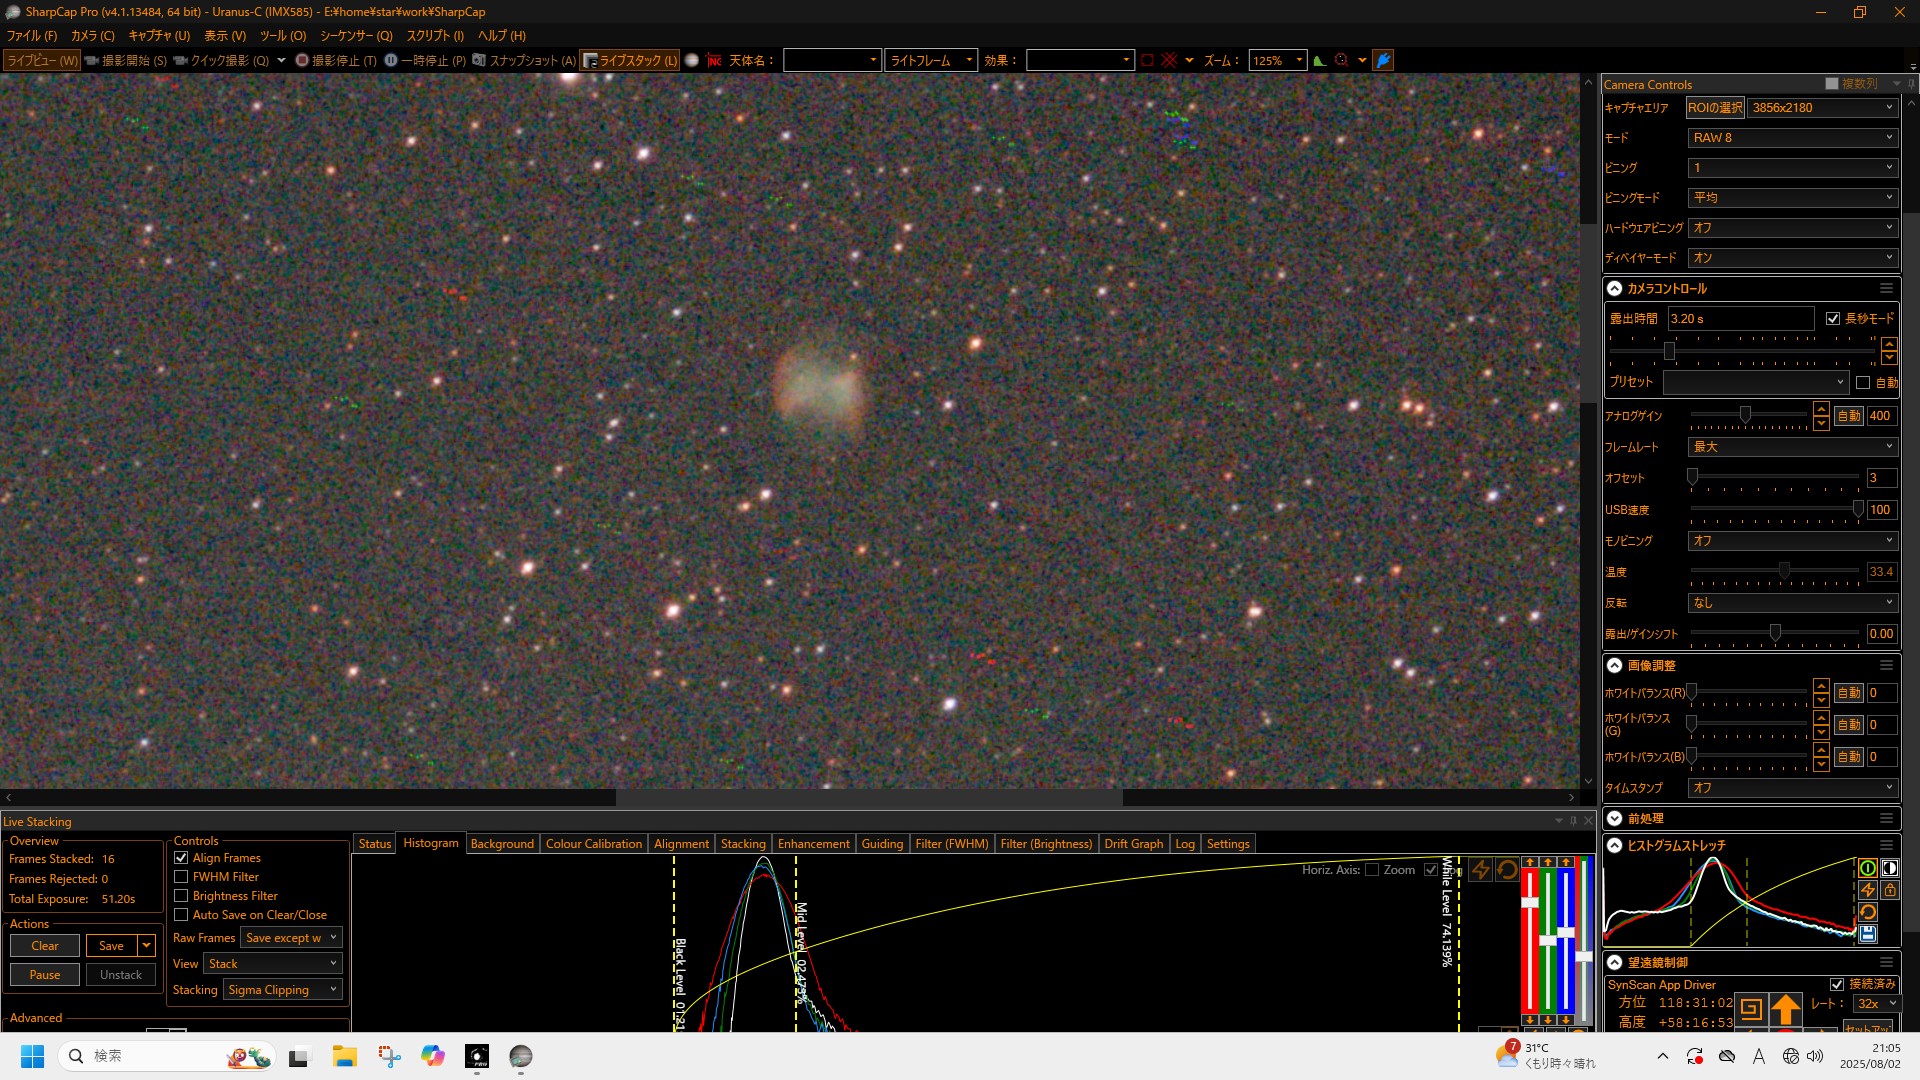Screen dimensions: 1920x1080
Task: Enable the FWHM Filter checkbox
Action: tap(181, 877)
